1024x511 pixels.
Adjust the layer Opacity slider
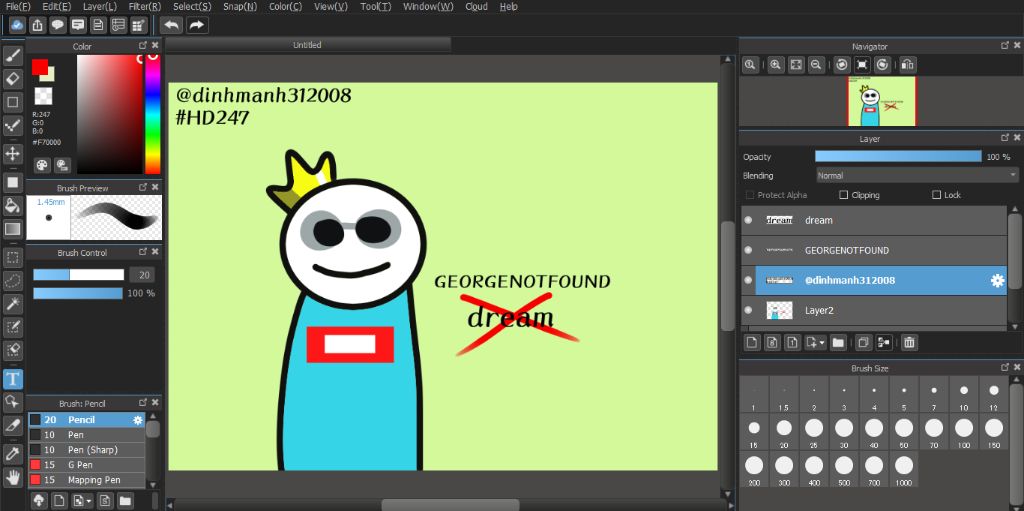(x=898, y=157)
